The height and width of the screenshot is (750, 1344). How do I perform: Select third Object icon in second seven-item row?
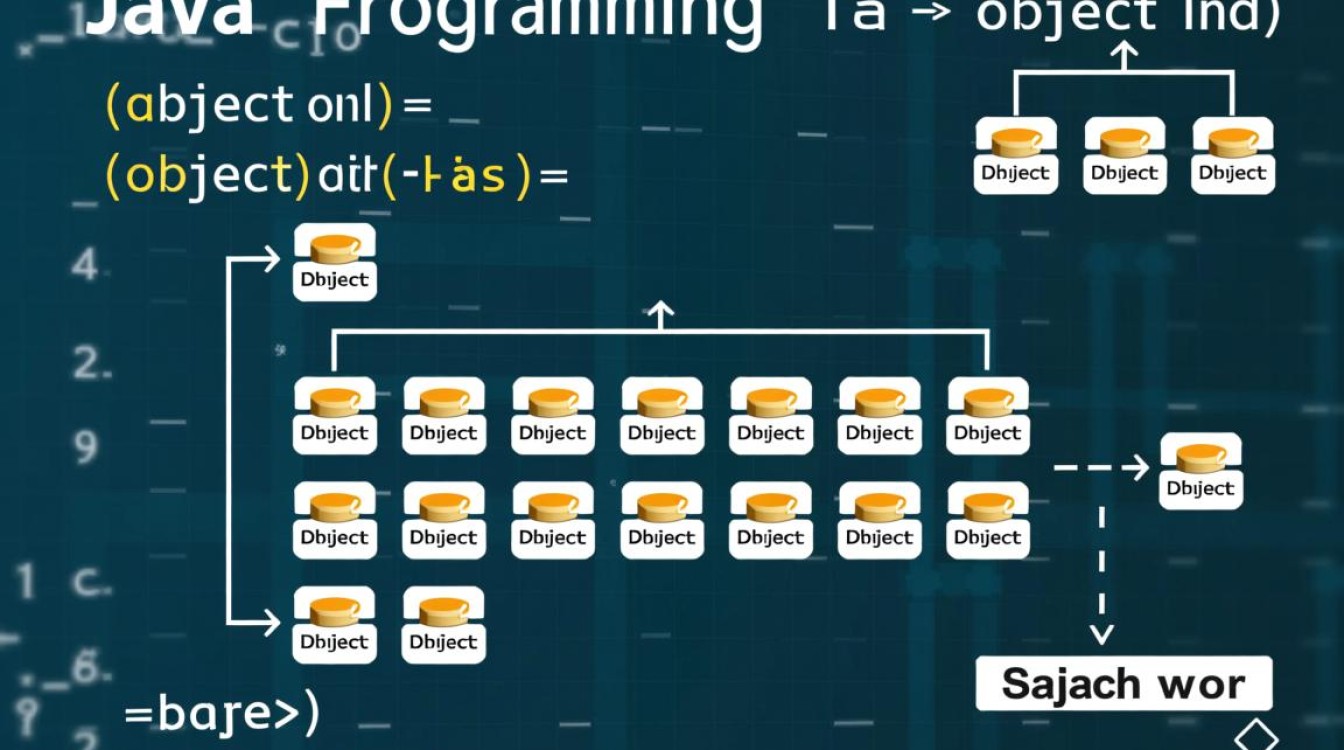click(x=553, y=520)
